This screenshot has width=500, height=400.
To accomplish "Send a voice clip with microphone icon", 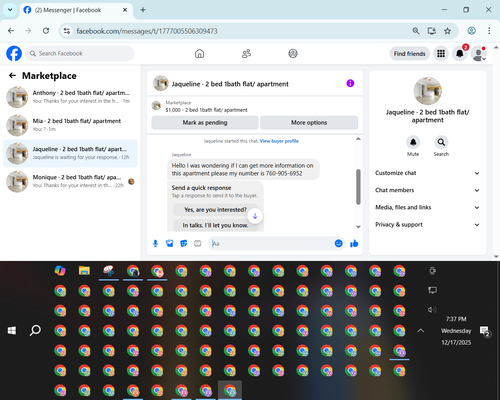I will (x=155, y=244).
